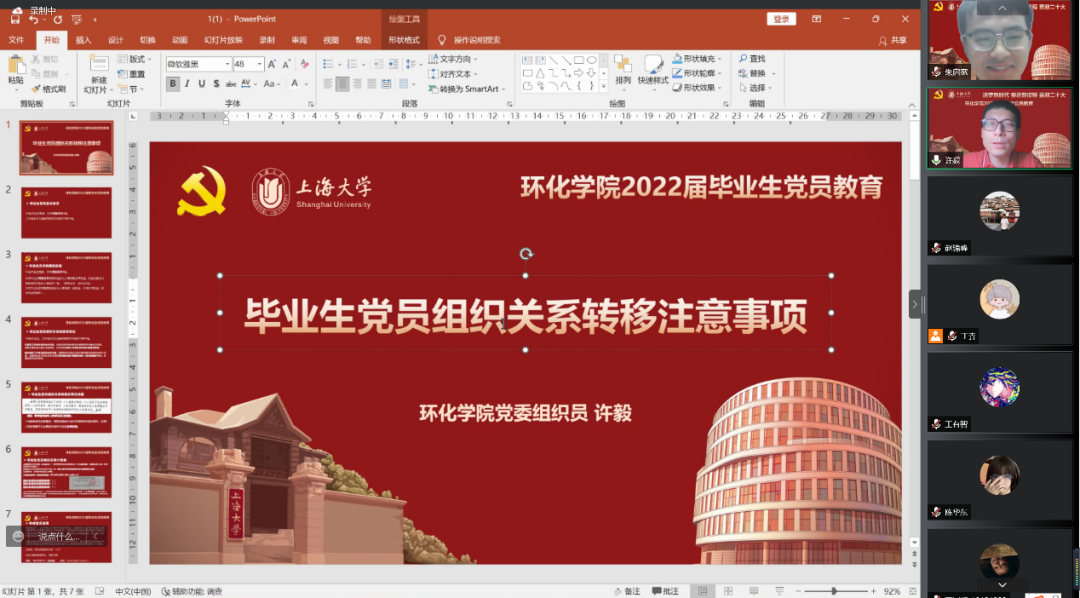Click the clear formatting eraser icon

(307, 64)
